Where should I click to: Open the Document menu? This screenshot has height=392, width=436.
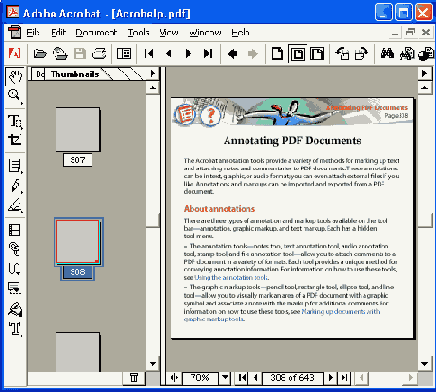point(96,33)
